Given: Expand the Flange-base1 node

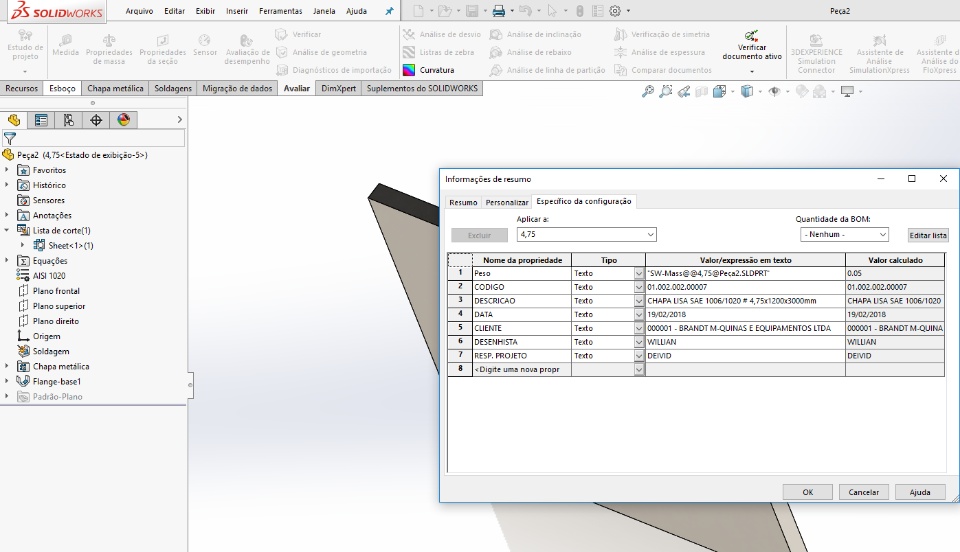Looking at the screenshot, I should 7,381.
